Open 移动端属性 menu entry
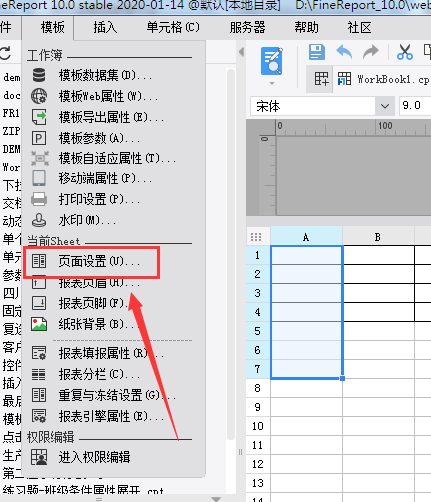Image resolution: width=431 pixels, height=502 pixels. (x=106, y=179)
